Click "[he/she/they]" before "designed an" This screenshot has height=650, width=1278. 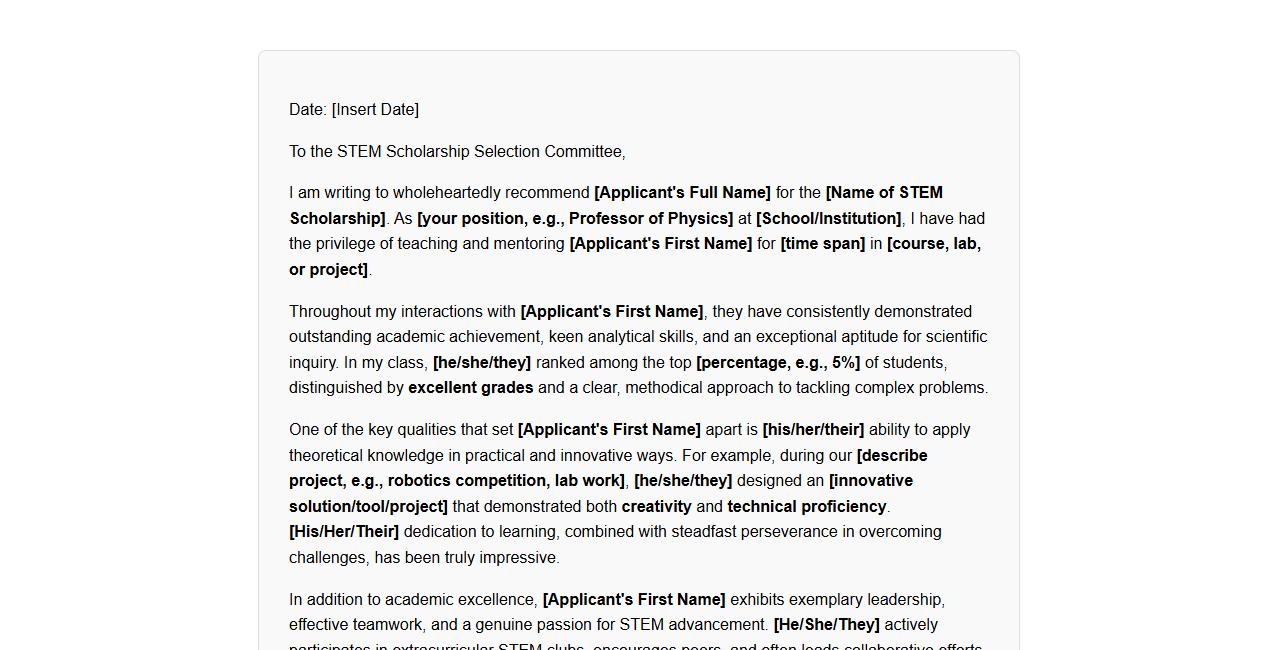point(683,481)
